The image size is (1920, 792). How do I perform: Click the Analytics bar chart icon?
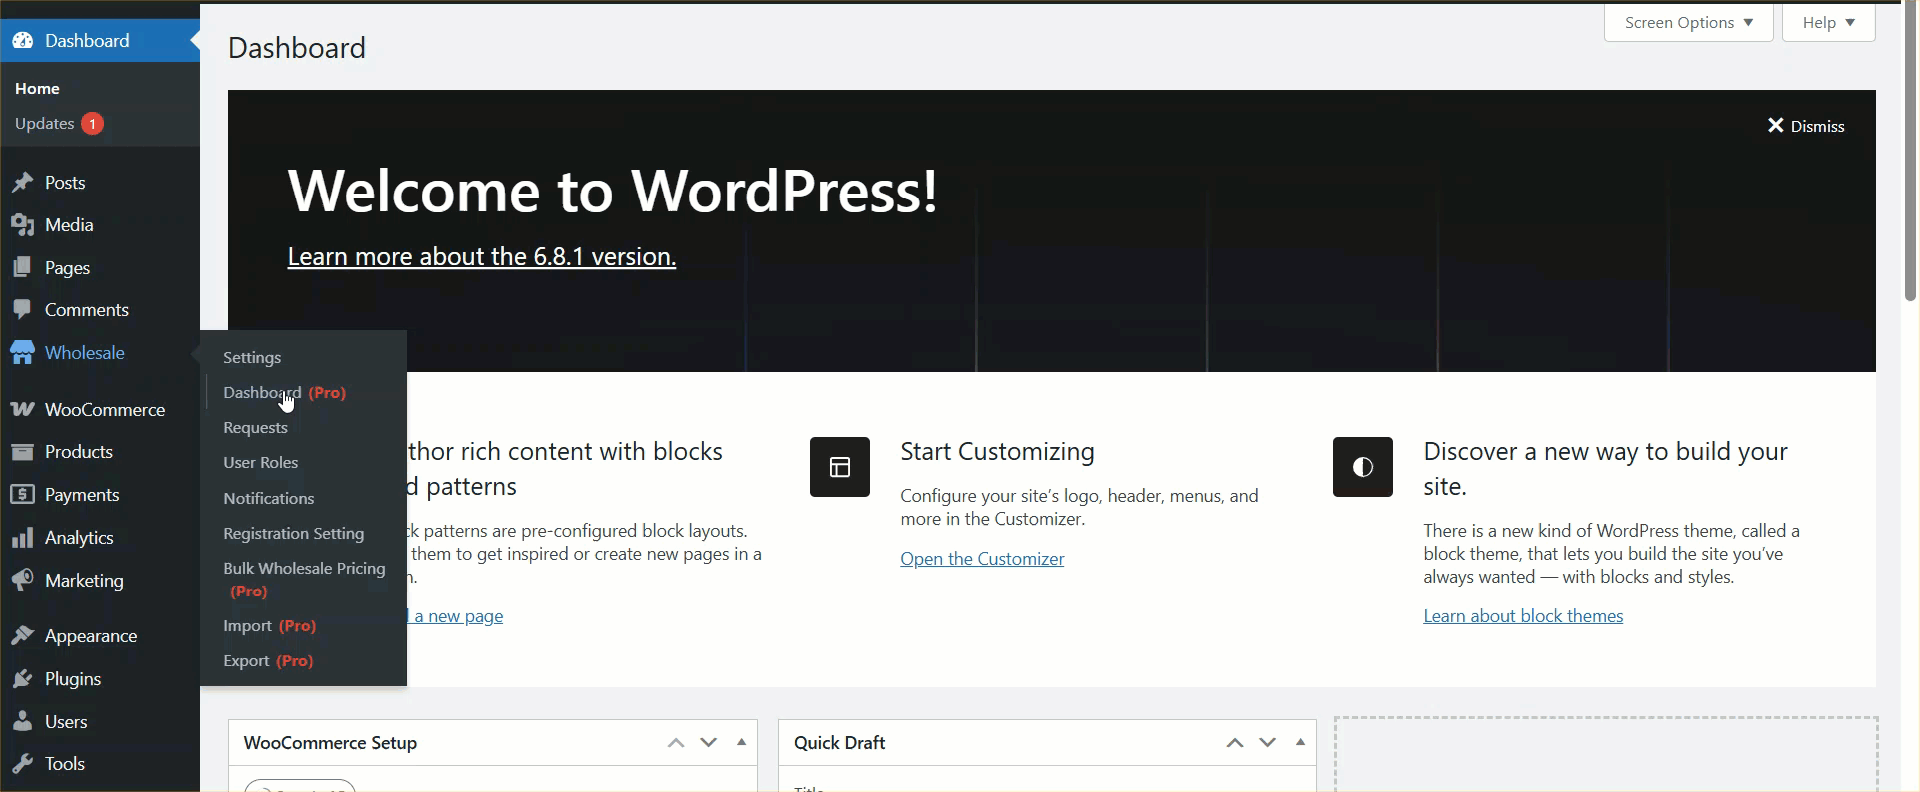click(x=22, y=538)
